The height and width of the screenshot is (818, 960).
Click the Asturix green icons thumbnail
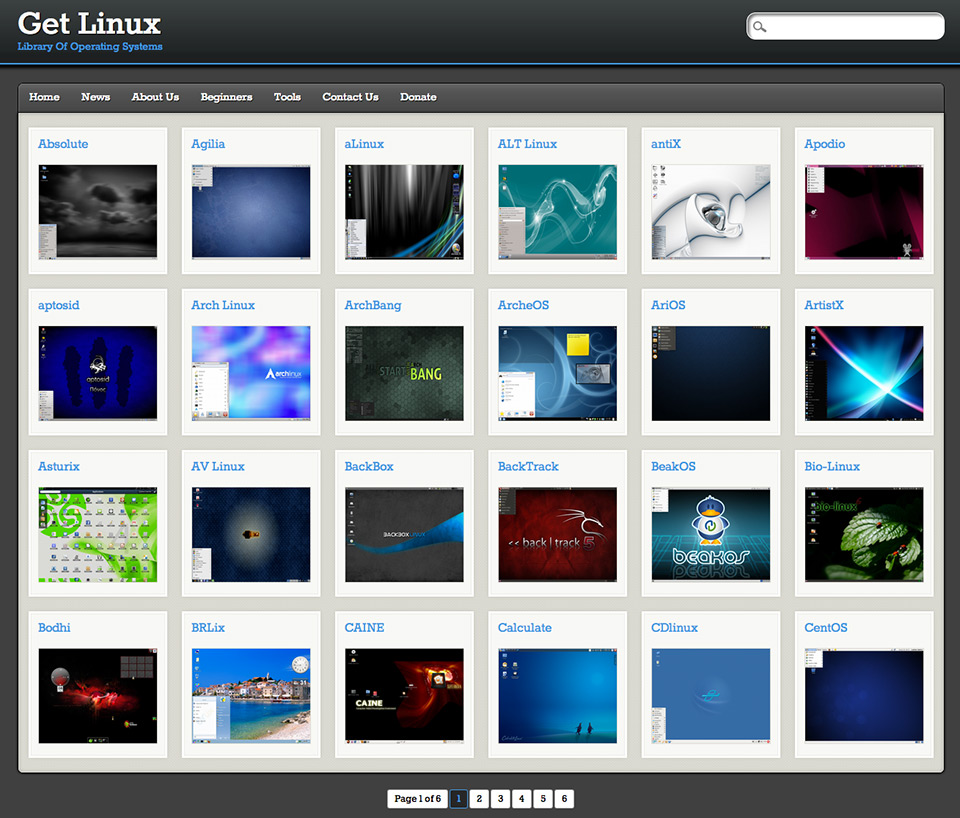[98, 535]
